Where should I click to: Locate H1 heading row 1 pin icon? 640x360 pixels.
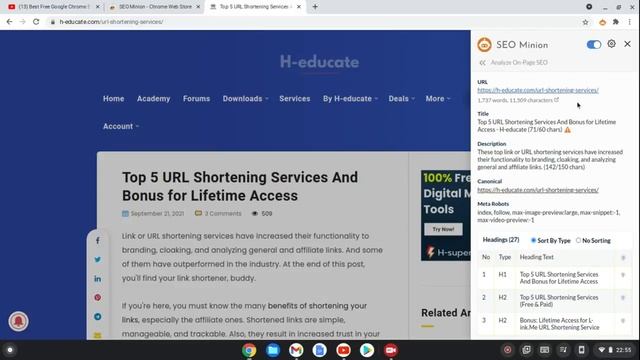pyautogui.click(x=623, y=275)
